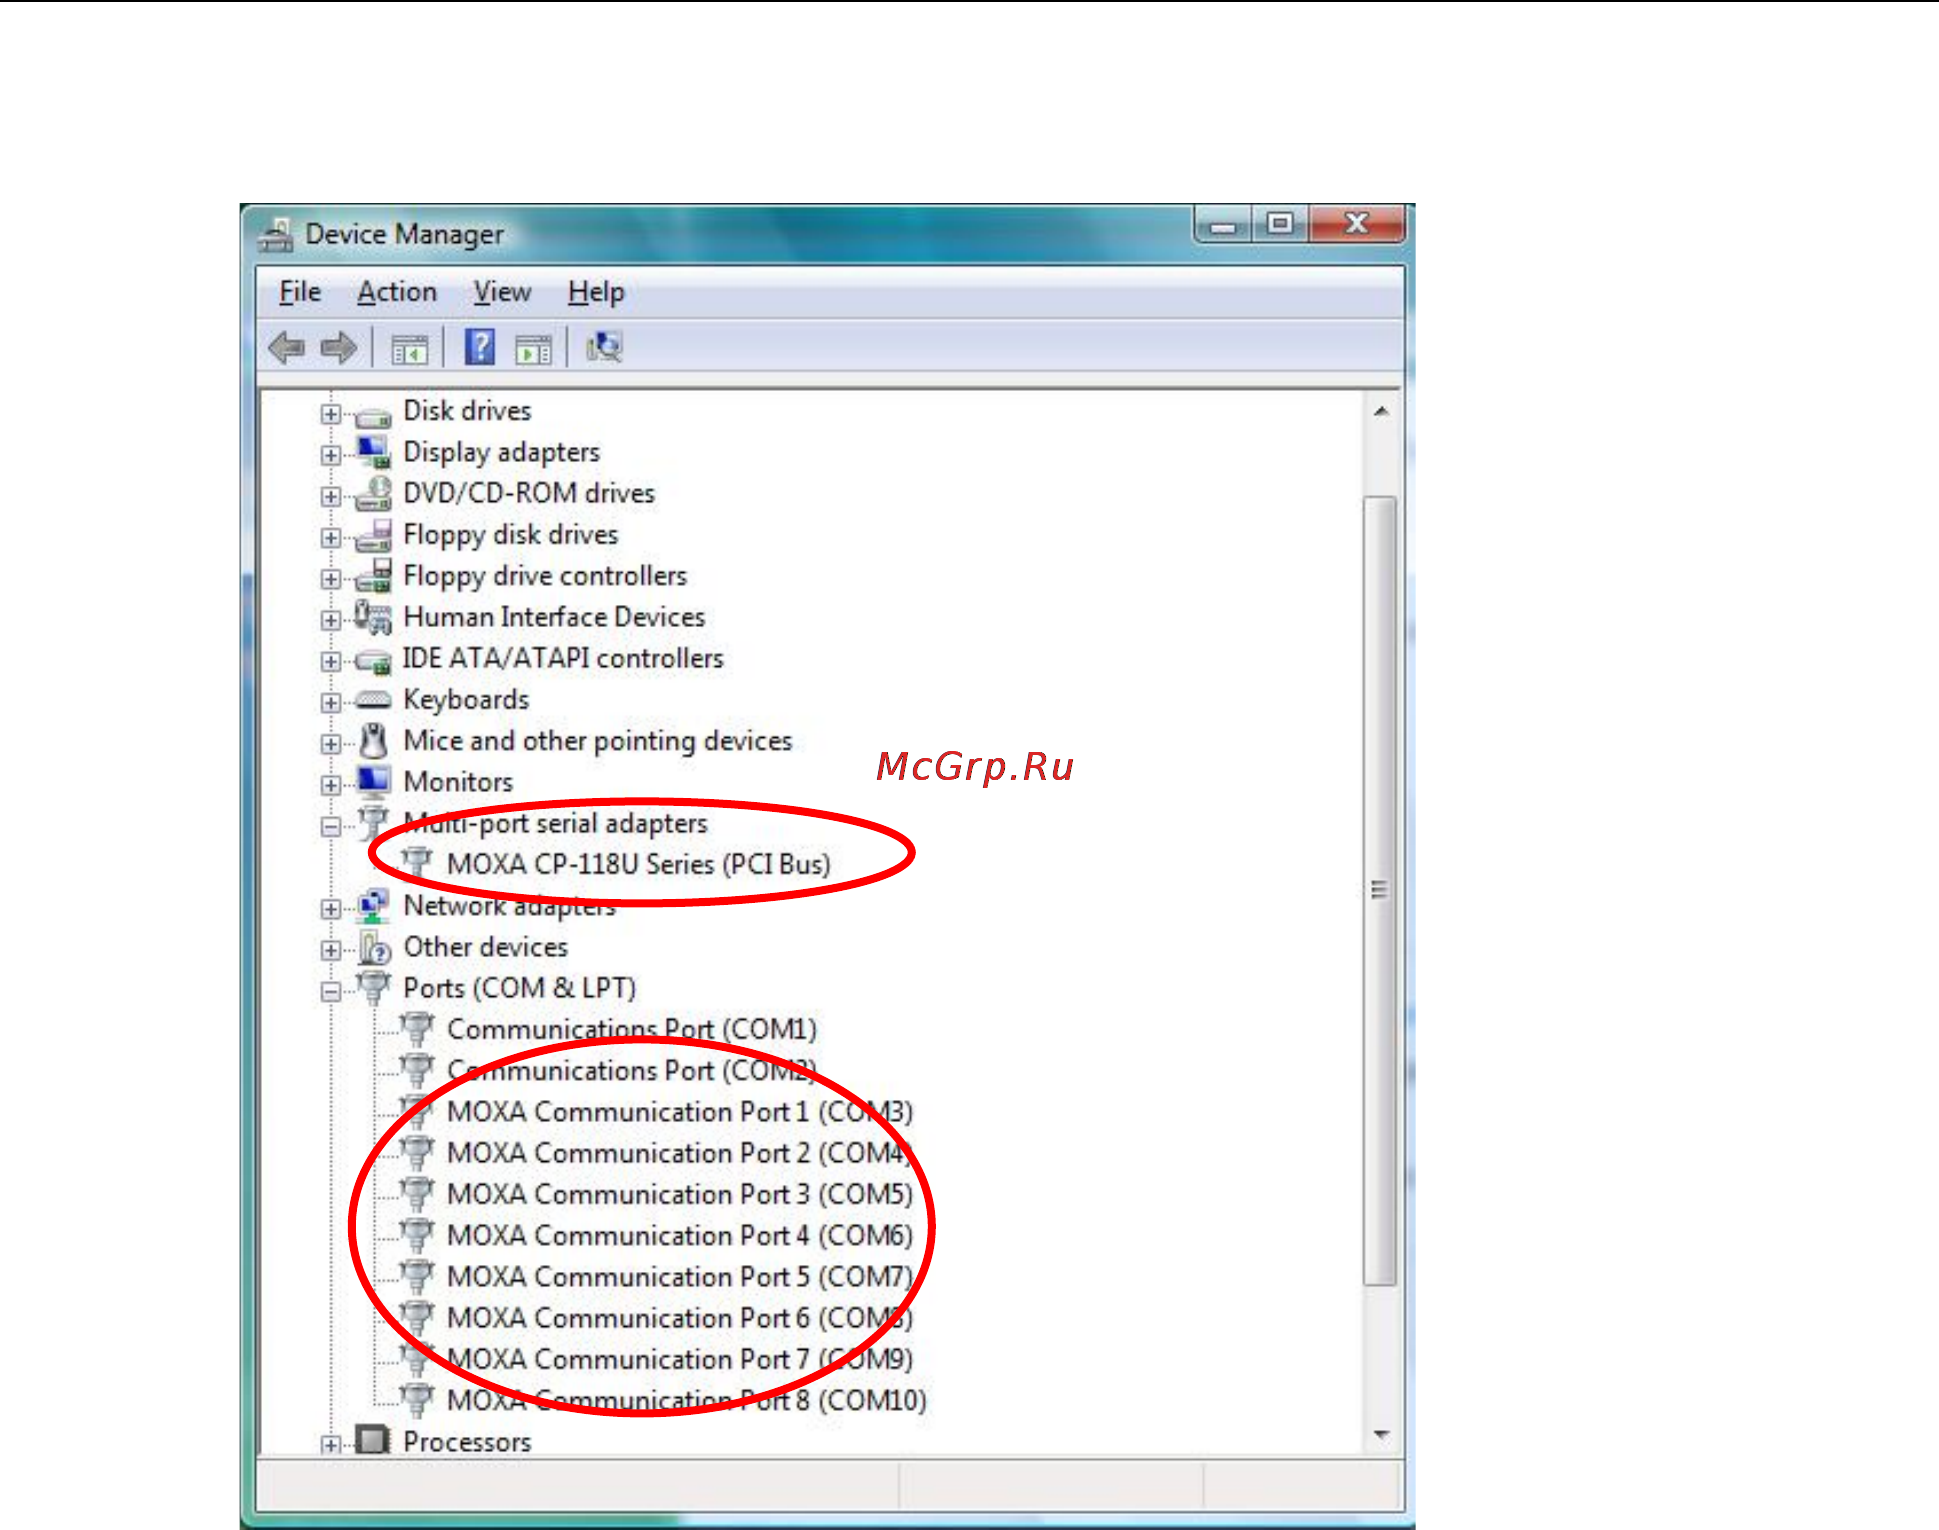This screenshot has height=1530, width=1939.
Task: Open the View menu
Action: point(502,292)
